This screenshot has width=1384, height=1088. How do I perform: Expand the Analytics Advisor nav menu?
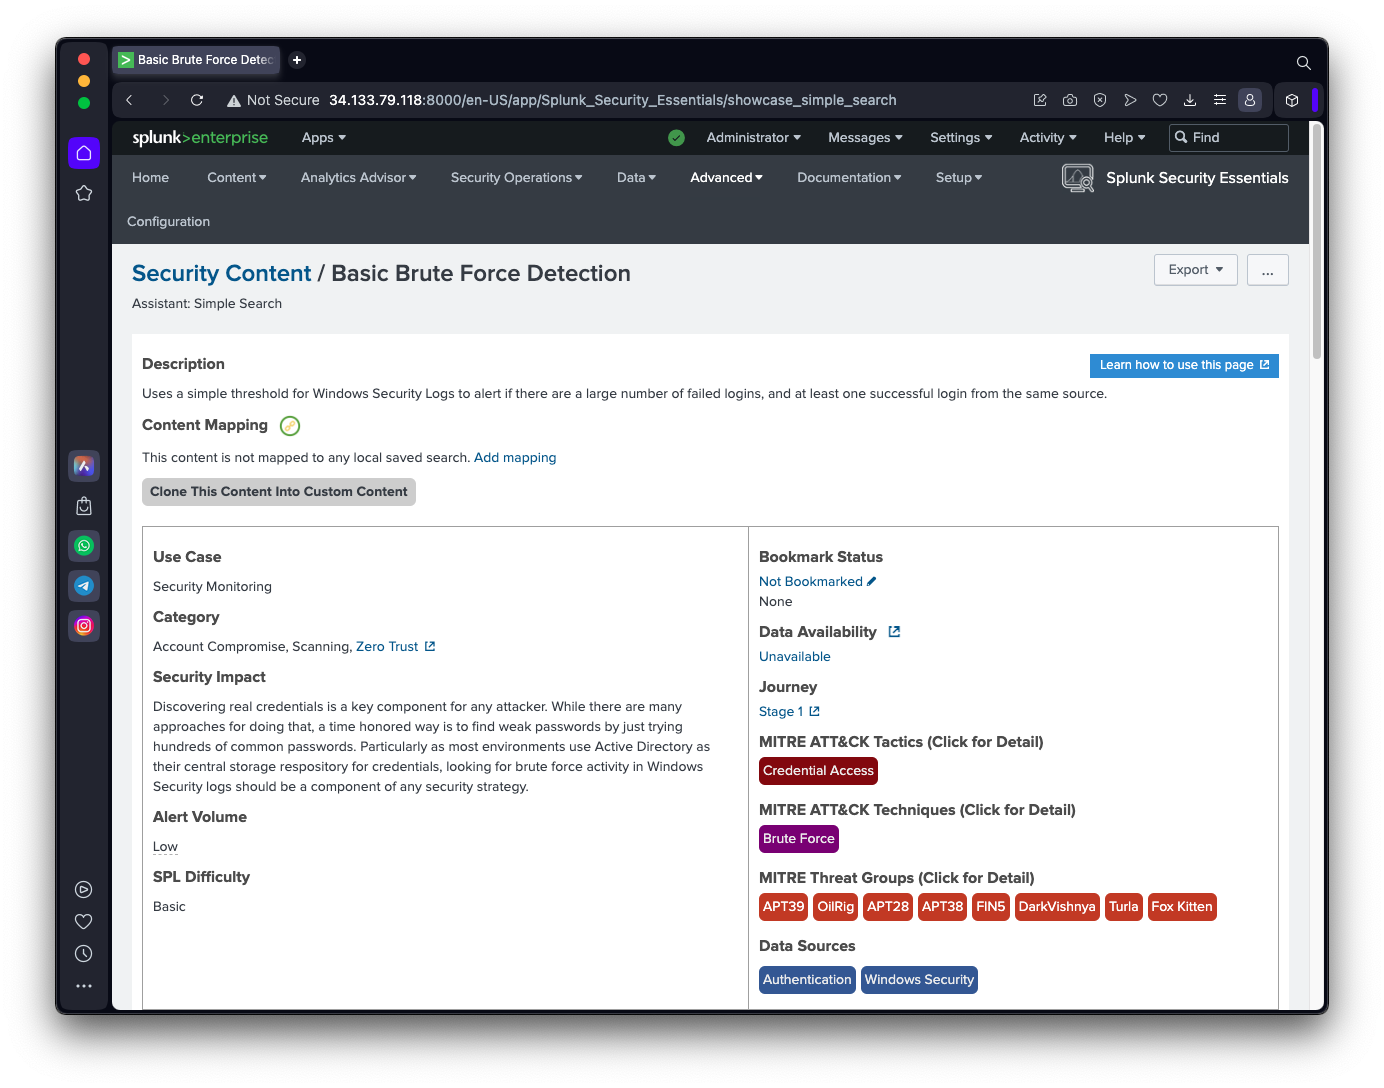pyautogui.click(x=359, y=178)
